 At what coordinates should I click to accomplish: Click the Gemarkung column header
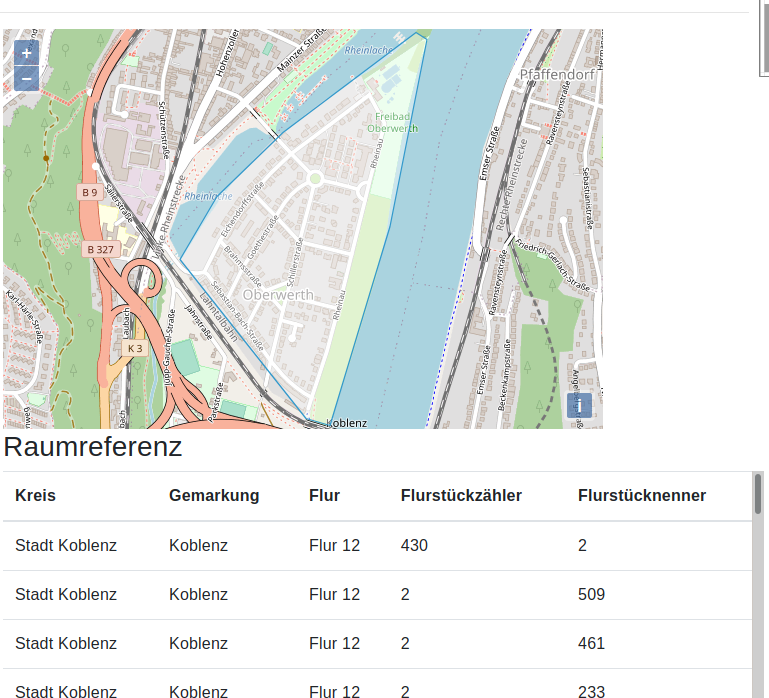tap(214, 495)
